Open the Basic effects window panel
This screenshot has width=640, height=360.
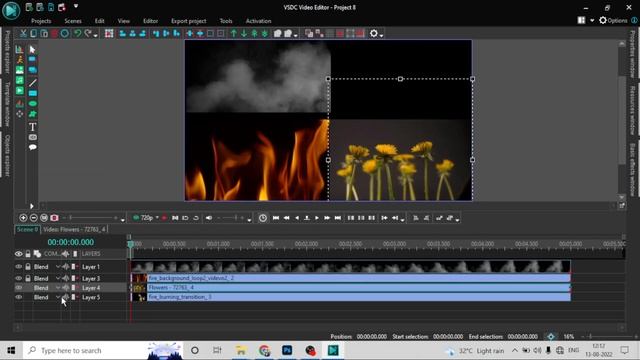[632, 170]
